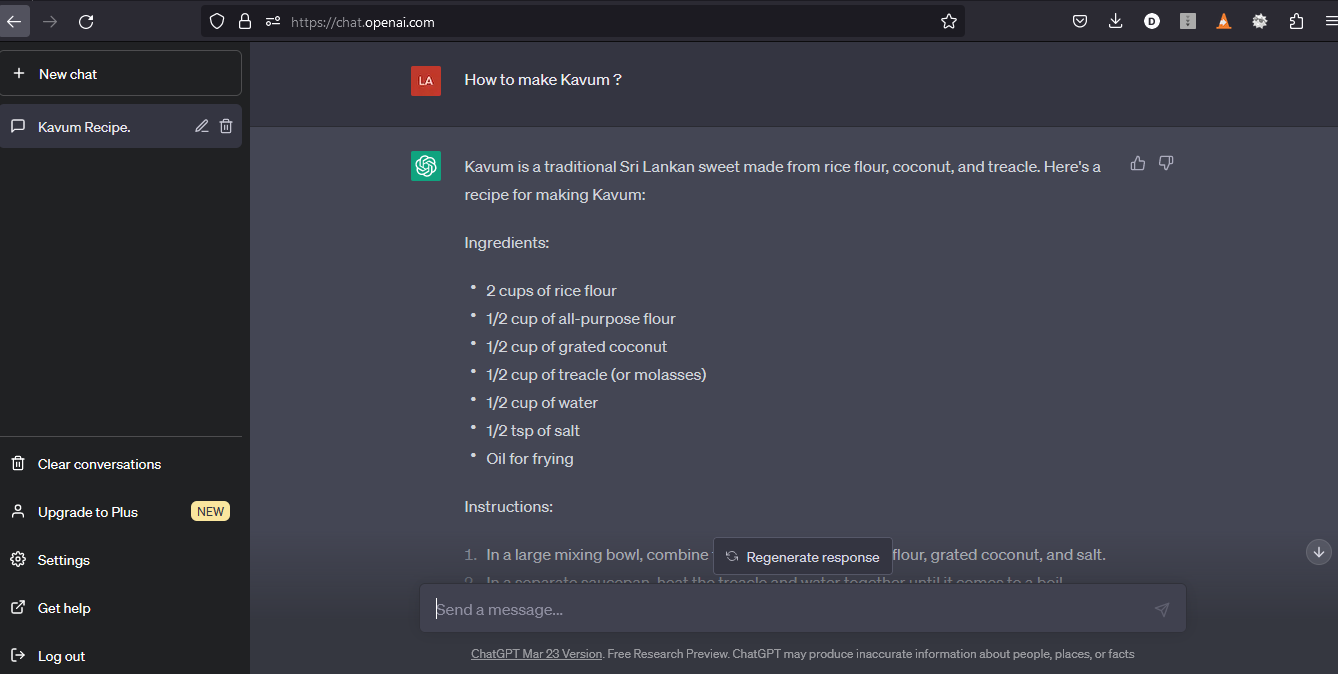Screen dimensions: 1338x674
Task: Click '1/2 cup of grated coconut'
Action: [577, 347]
